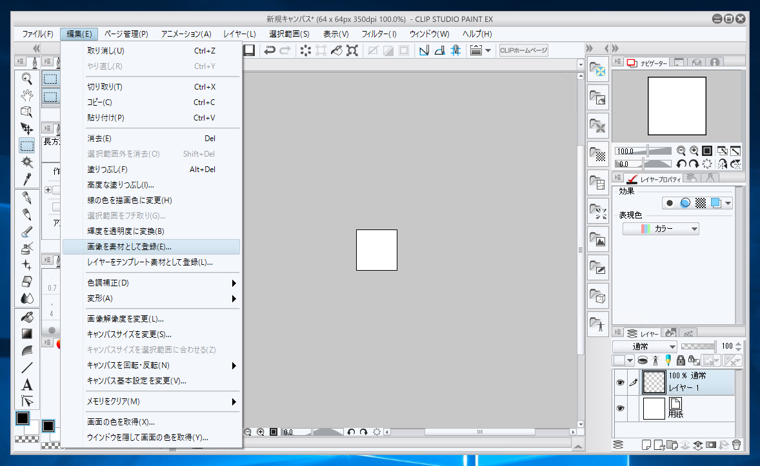The width and height of the screenshot is (760, 466).
Task: Toggle tone effect dotted icon
Action: (700, 203)
